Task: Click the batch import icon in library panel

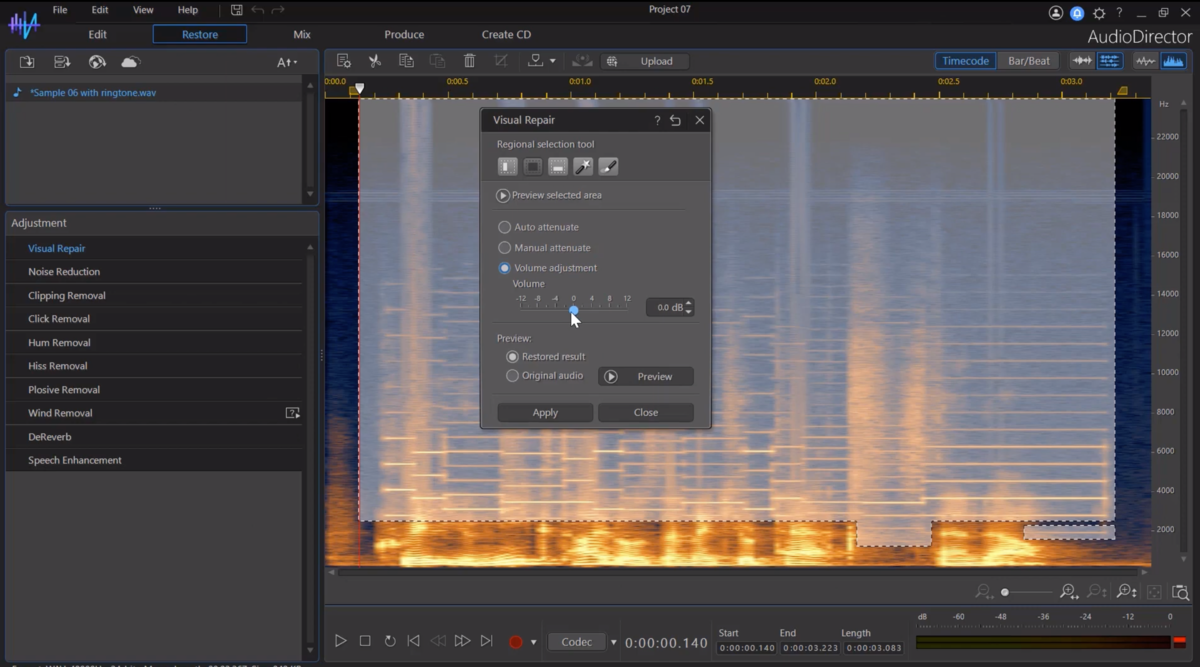Action: [x=62, y=62]
